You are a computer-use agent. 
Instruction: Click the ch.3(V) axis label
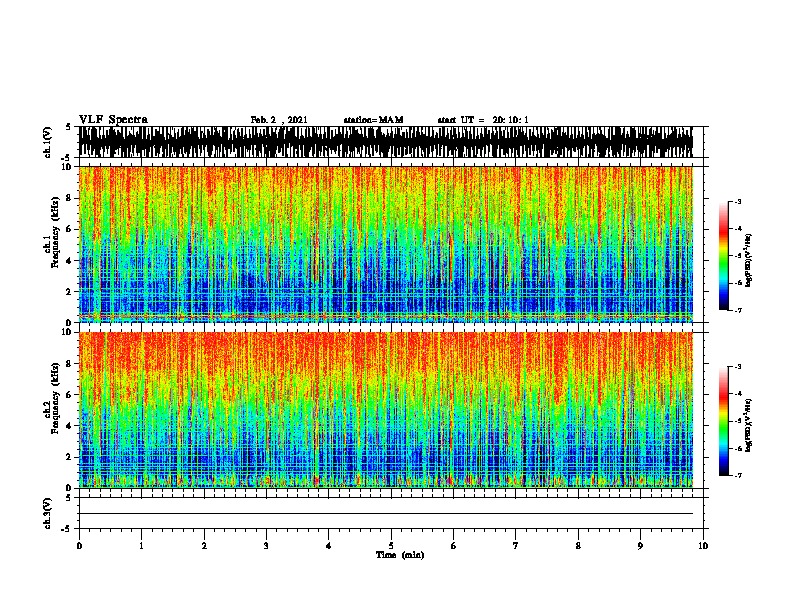pyautogui.click(x=47, y=513)
